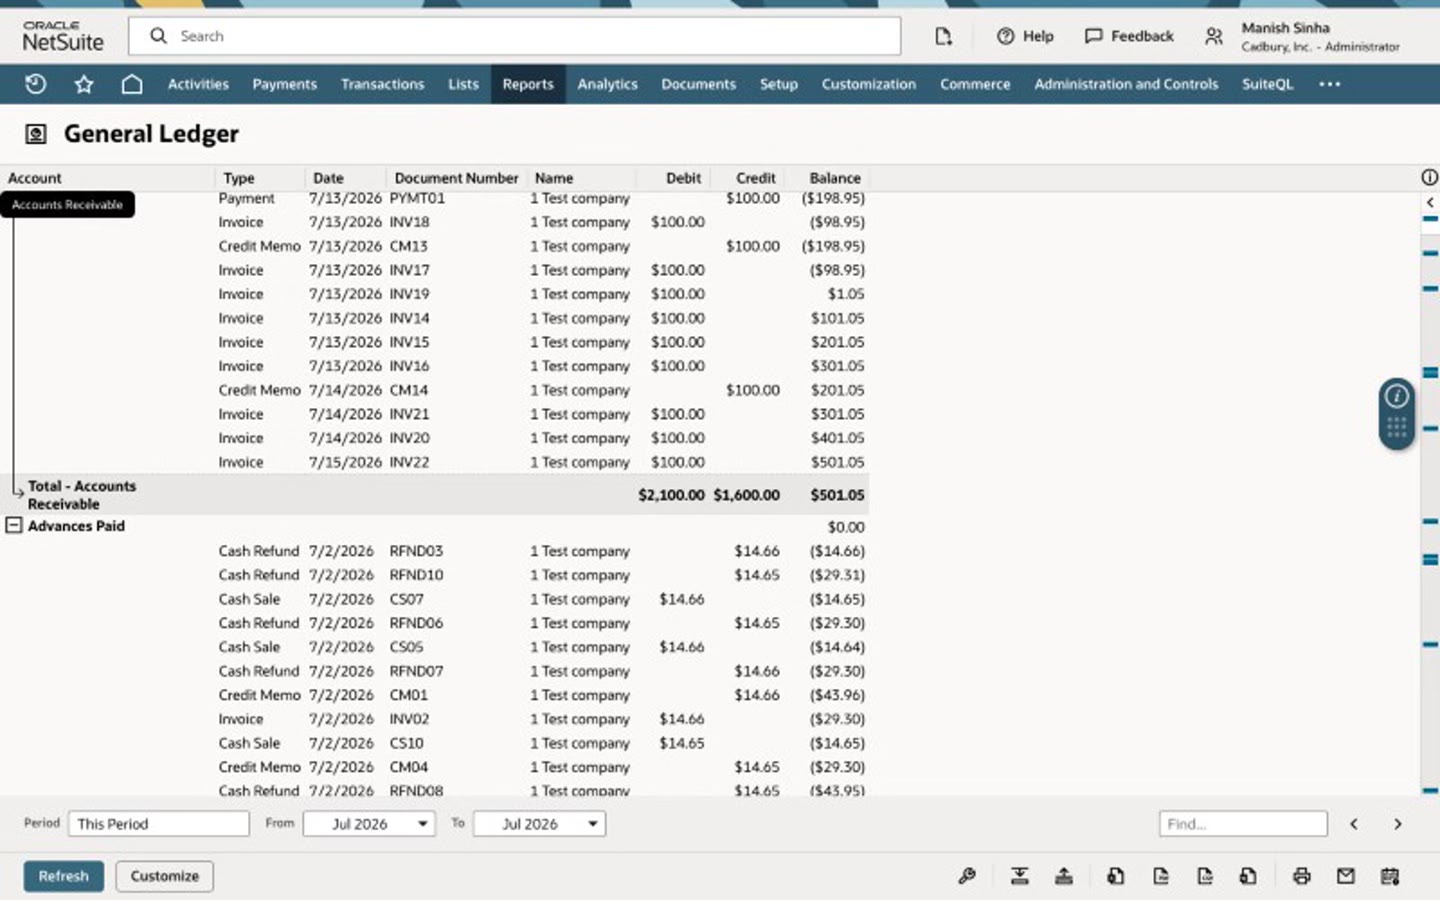The width and height of the screenshot is (1440, 900).
Task: Email the report with envelope icon
Action: 1346,876
